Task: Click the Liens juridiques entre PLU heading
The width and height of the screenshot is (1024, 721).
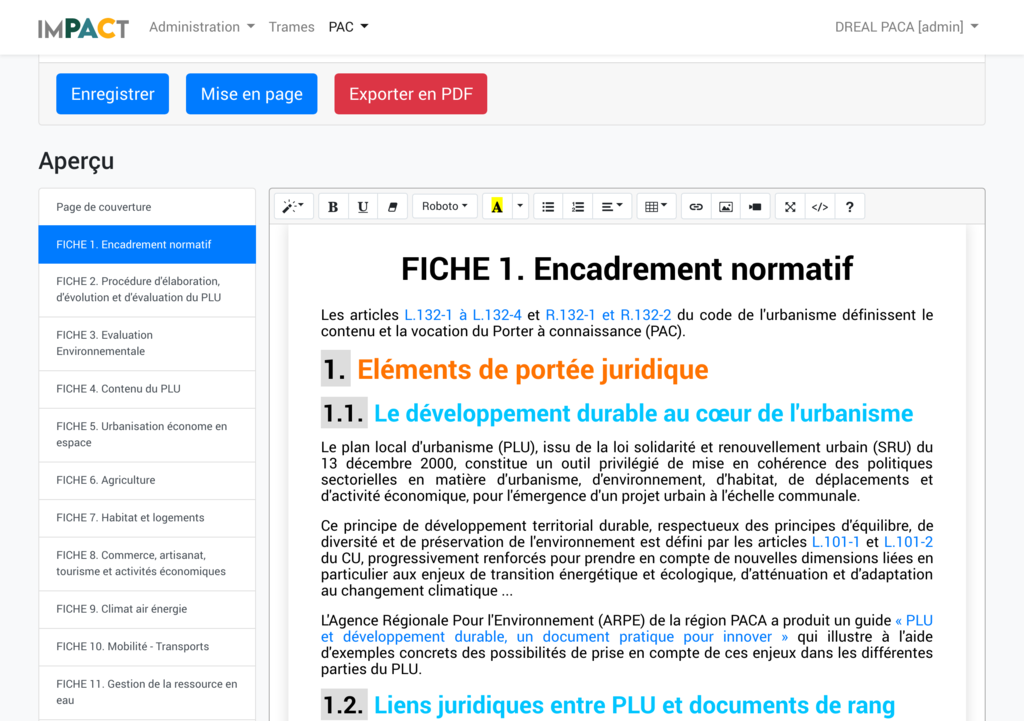Action: click(634, 705)
